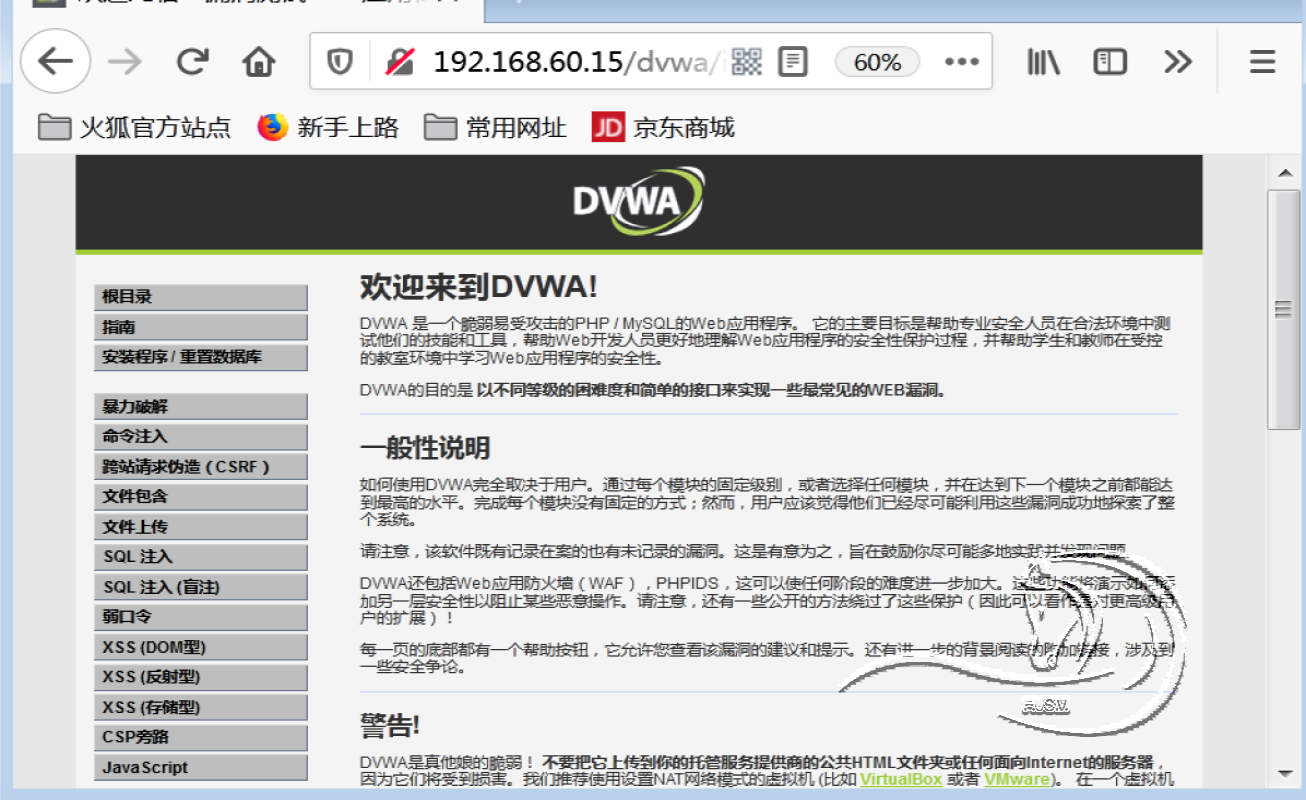
Task: Click the page actions ellipsis icon
Action: tap(961, 61)
